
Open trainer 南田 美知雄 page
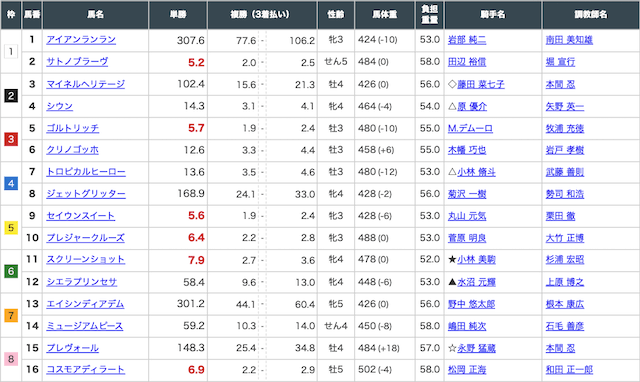point(569,40)
